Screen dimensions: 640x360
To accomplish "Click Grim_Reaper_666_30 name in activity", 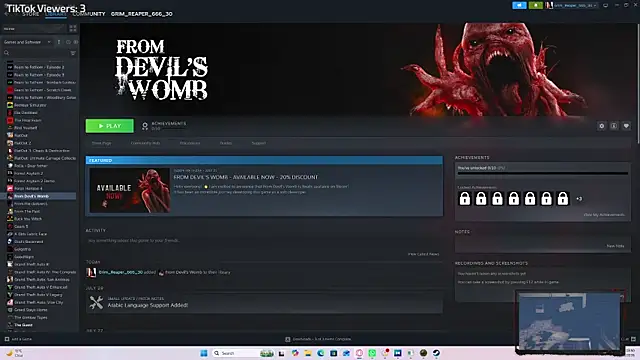I will click(x=121, y=272).
